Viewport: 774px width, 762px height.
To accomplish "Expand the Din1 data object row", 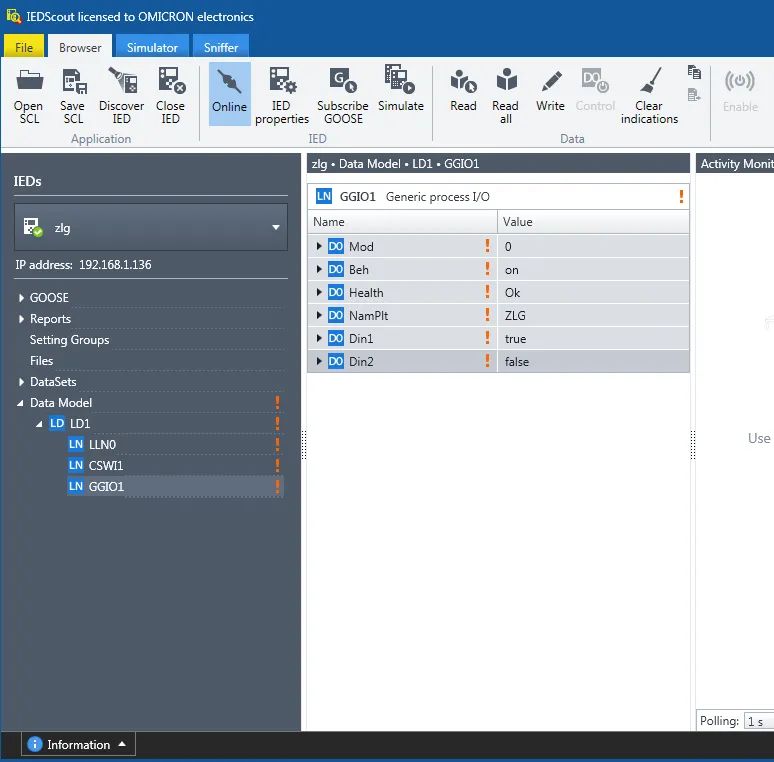I will pyautogui.click(x=319, y=338).
